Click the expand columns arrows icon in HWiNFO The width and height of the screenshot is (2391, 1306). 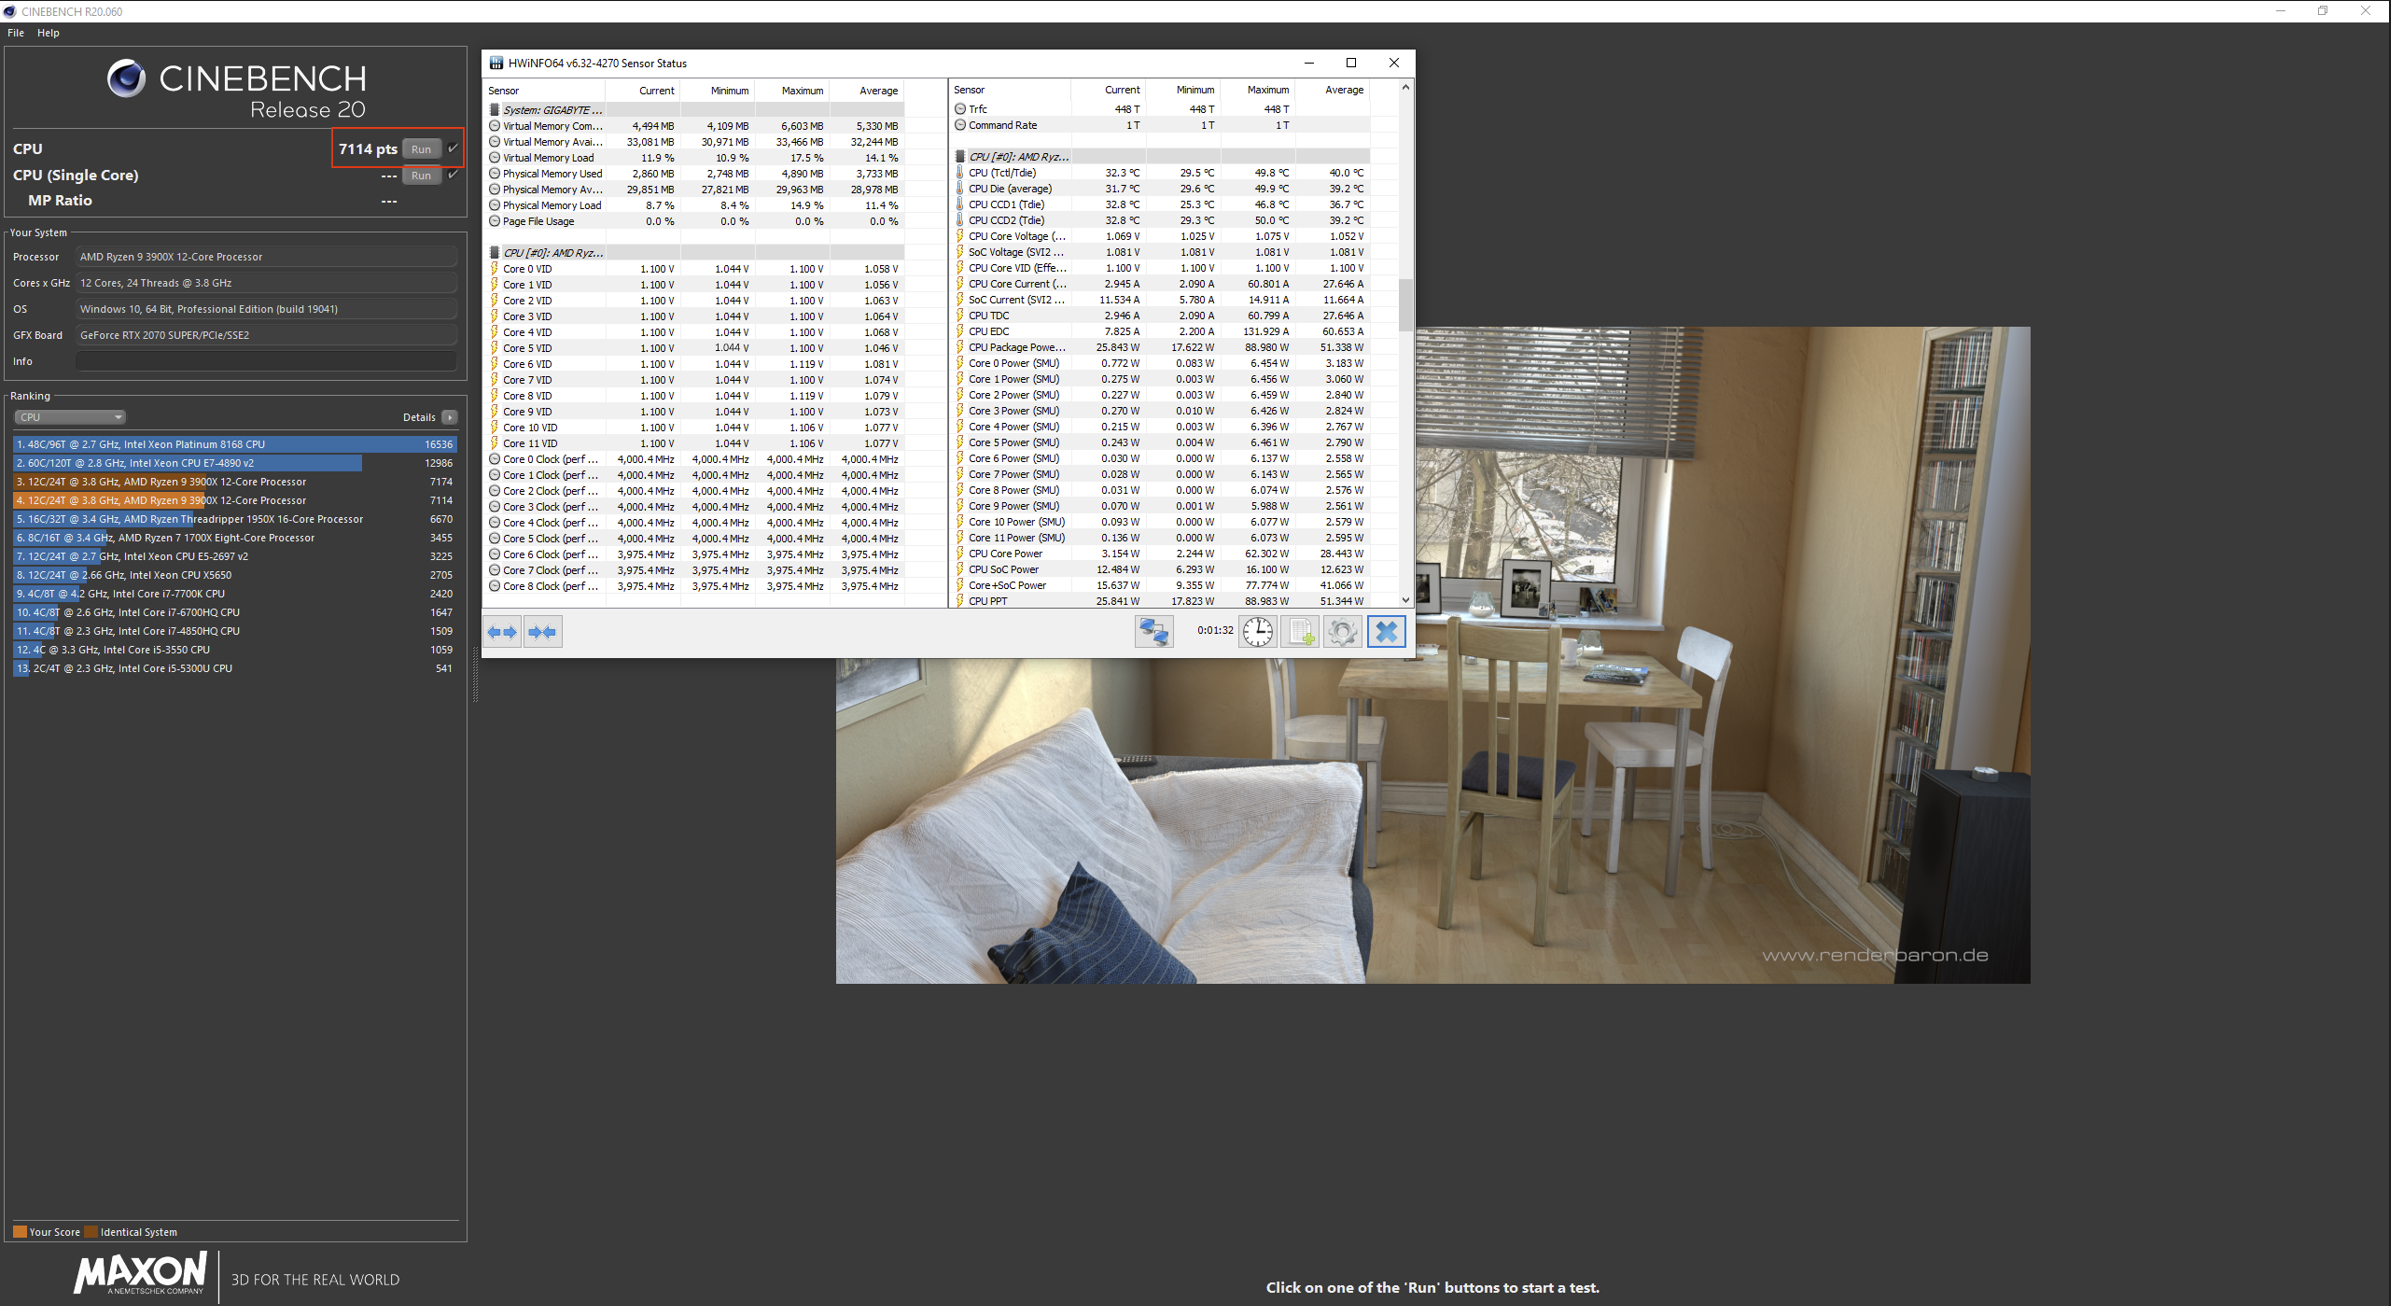click(502, 632)
